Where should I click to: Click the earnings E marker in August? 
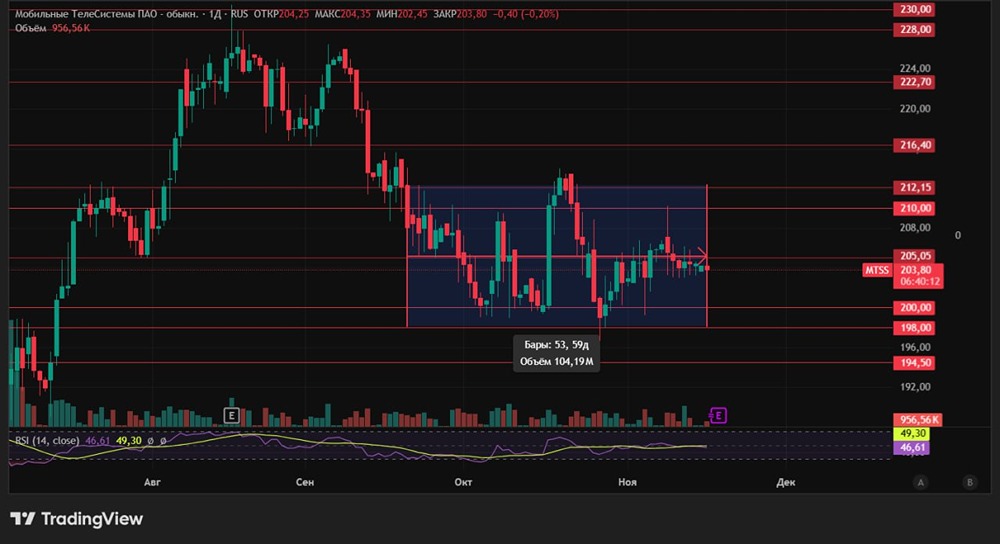tap(232, 416)
